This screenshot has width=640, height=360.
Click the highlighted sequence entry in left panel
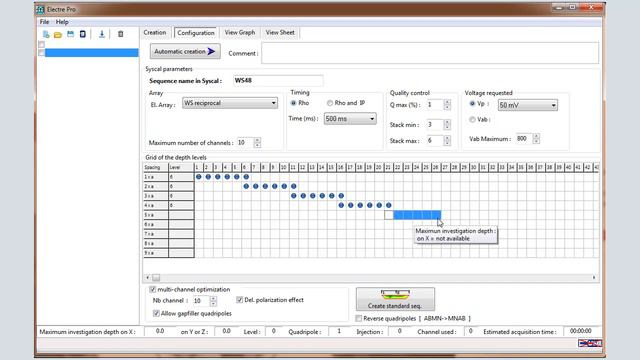(91, 53)
